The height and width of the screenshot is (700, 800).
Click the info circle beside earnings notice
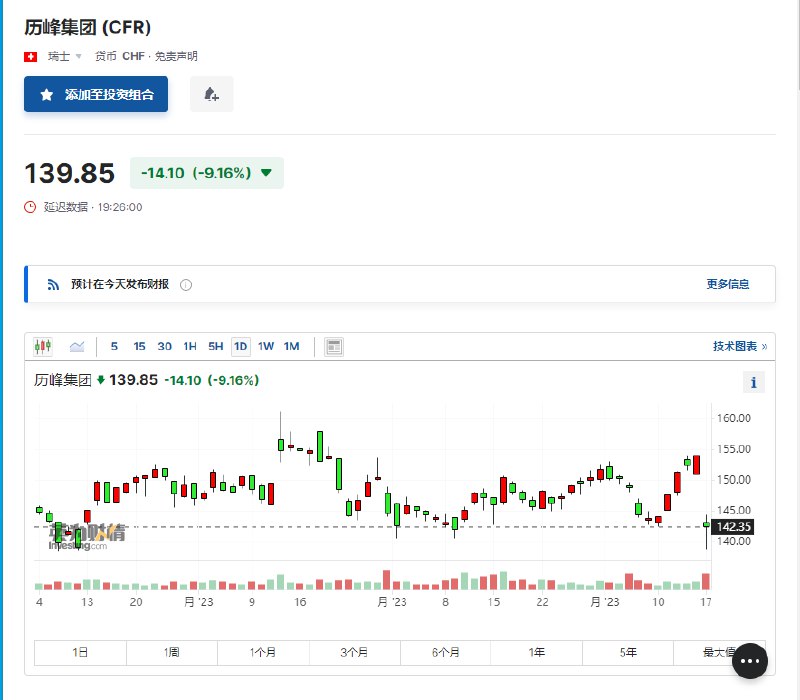[x=186, y=285]
